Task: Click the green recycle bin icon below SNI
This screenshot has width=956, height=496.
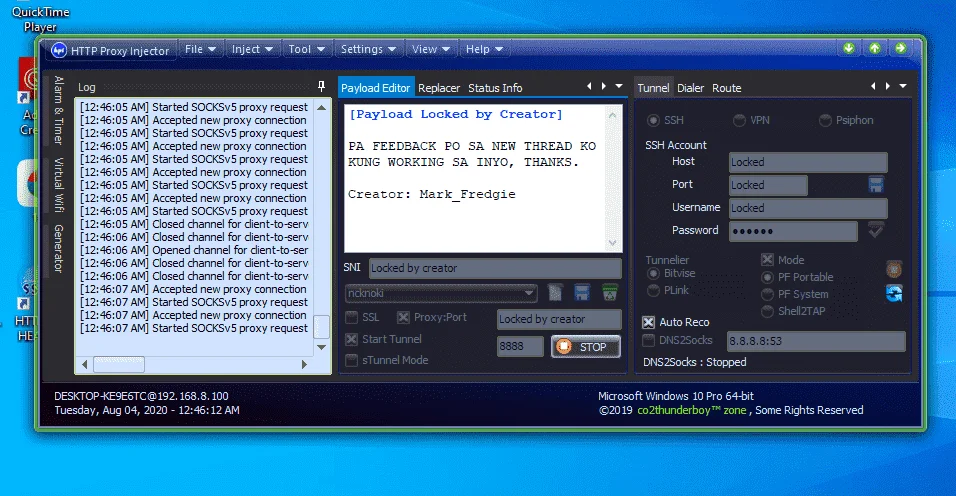Action: tap(609, 292)
